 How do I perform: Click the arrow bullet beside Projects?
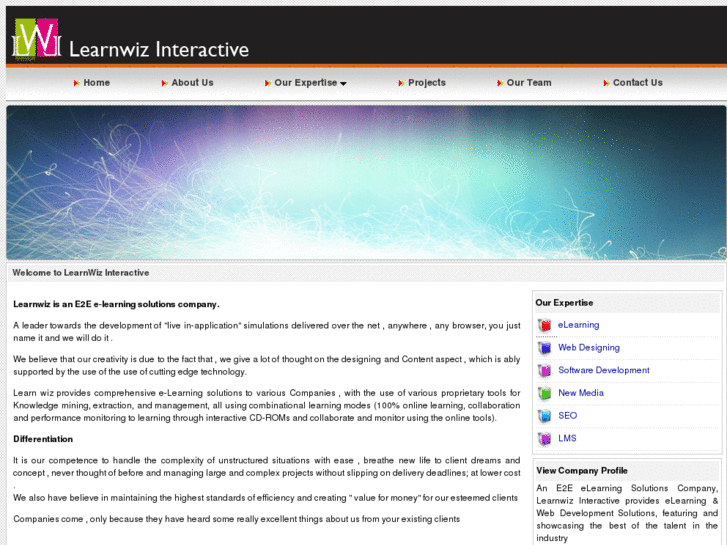coord(401,83)
